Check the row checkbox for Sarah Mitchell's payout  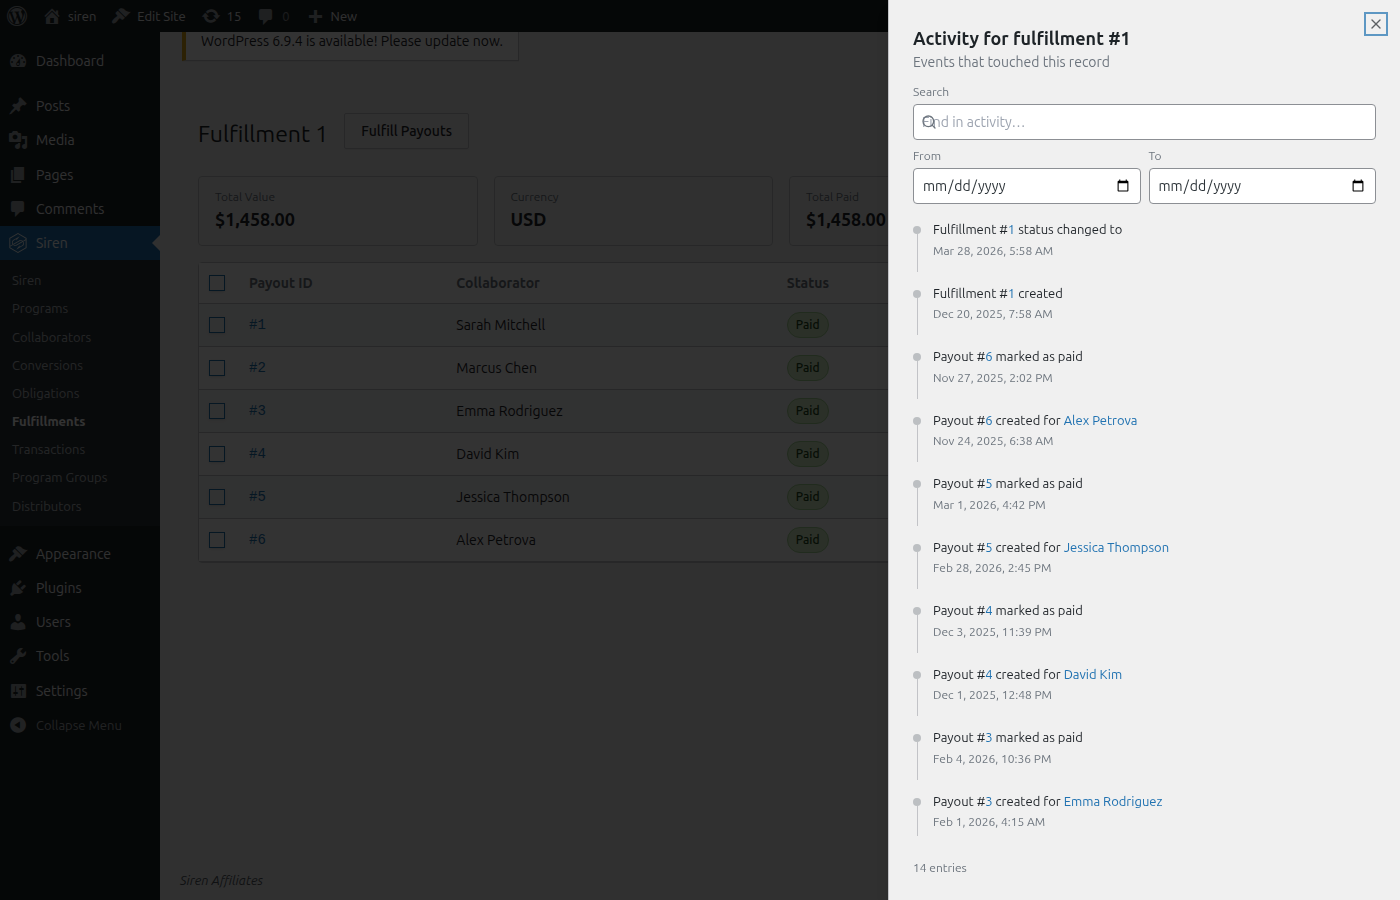coord(217,324)
